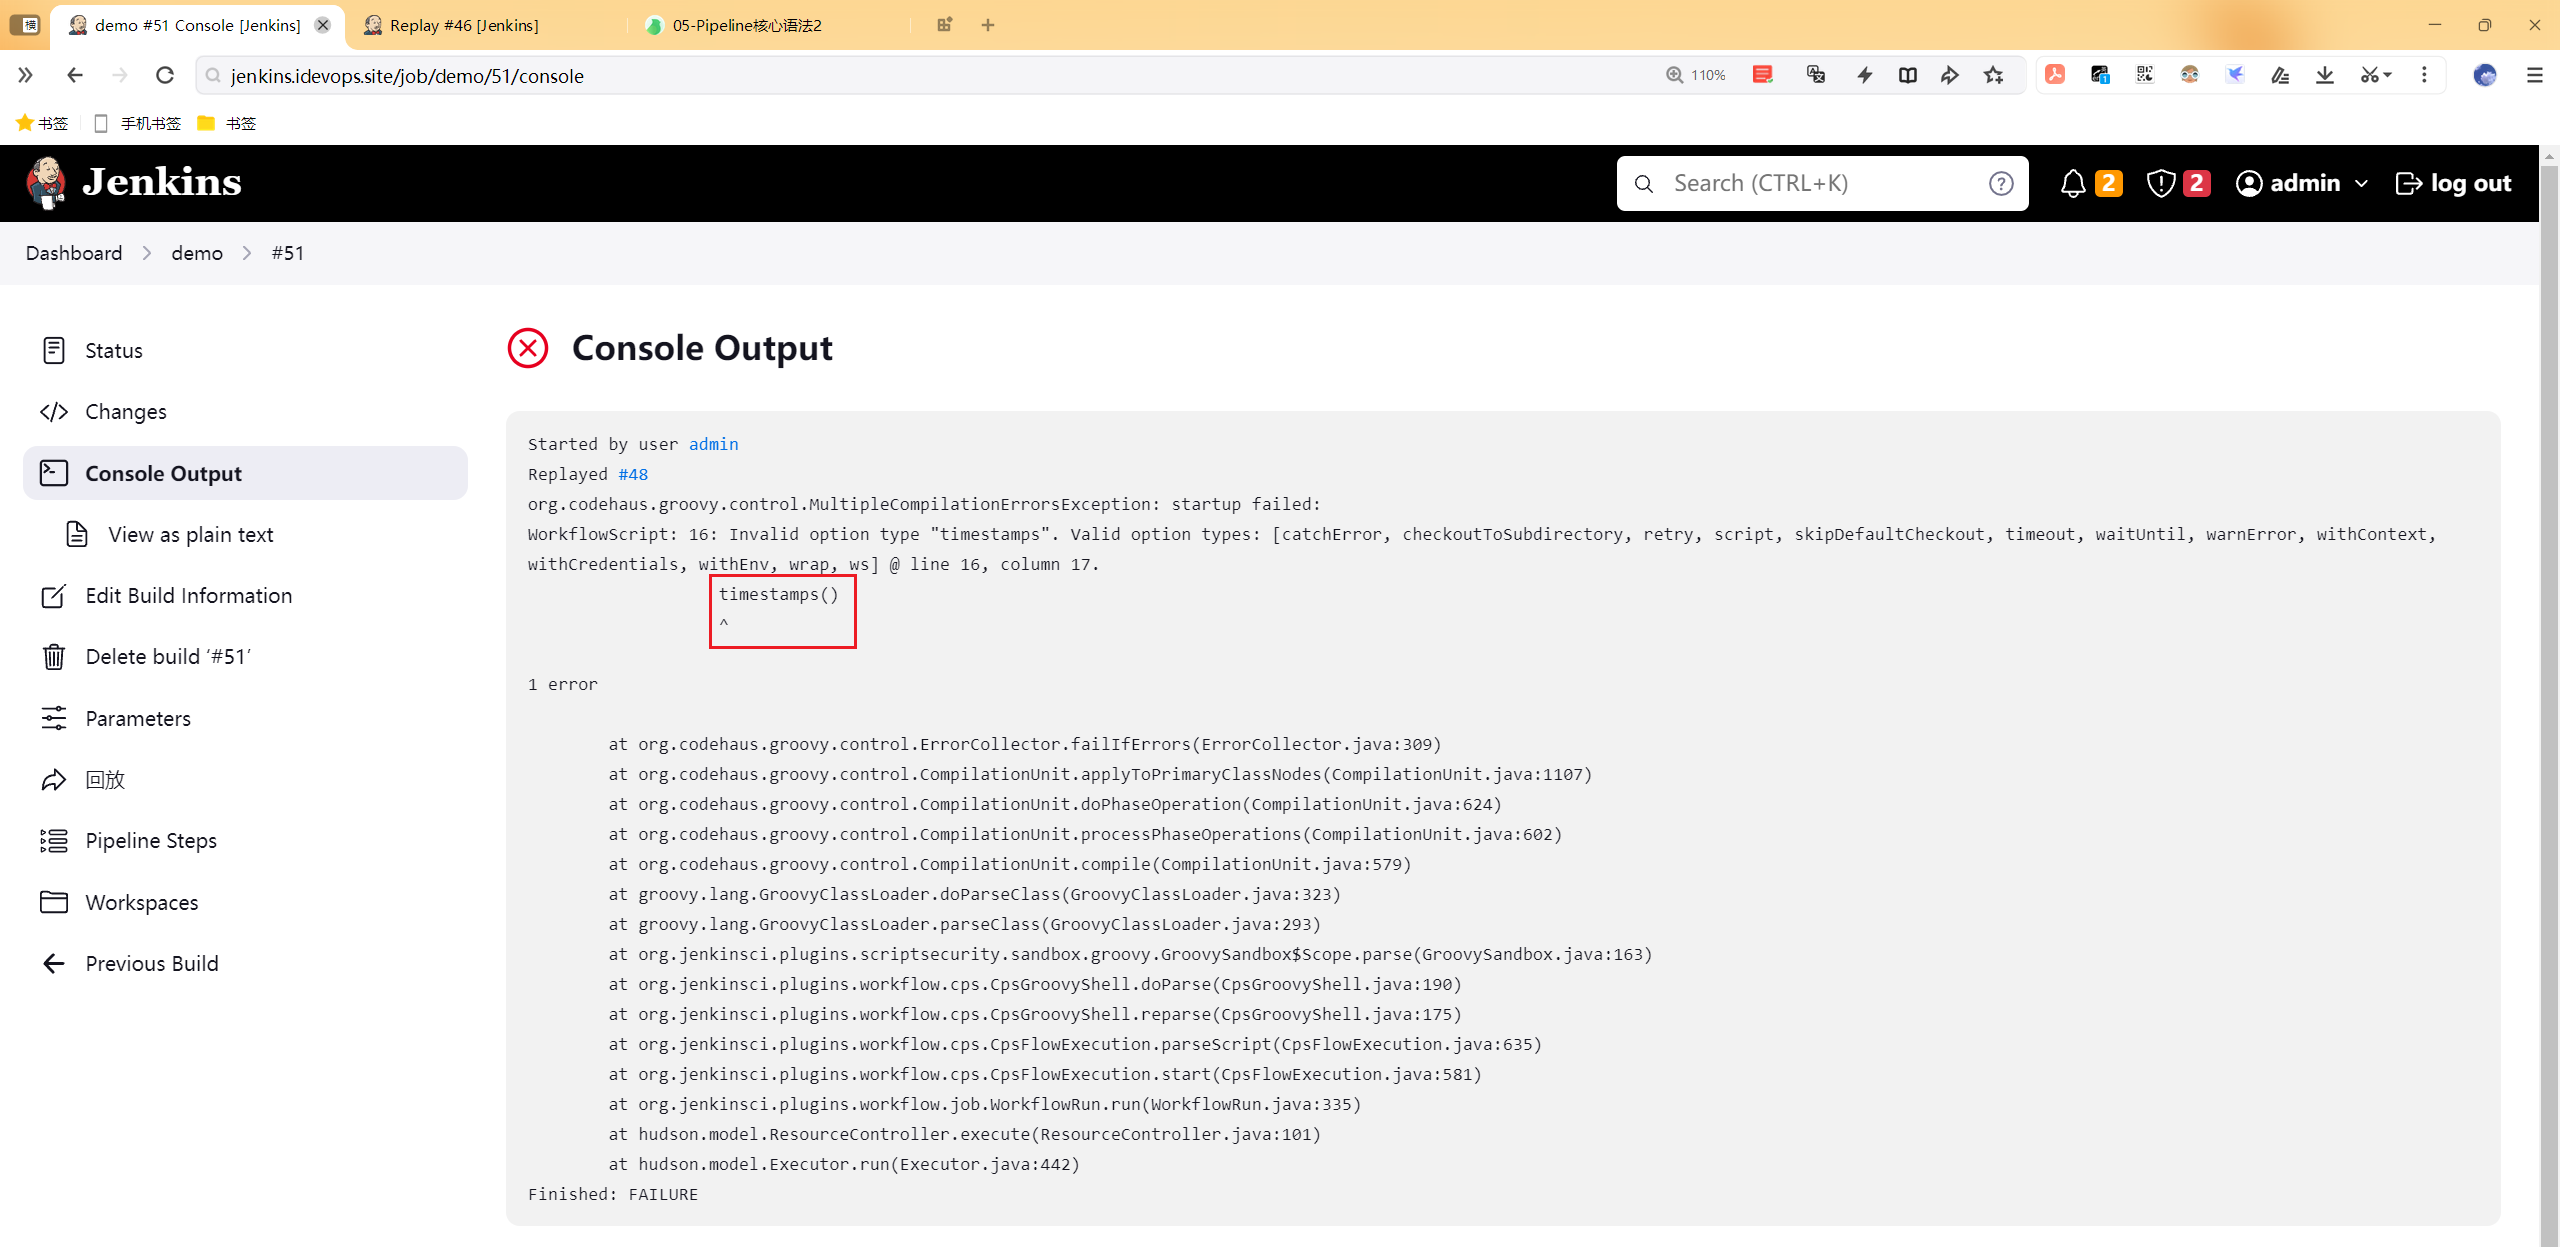2560x1247 pixels.
Task: Click the QR code extension icon
Action: 2145,75
